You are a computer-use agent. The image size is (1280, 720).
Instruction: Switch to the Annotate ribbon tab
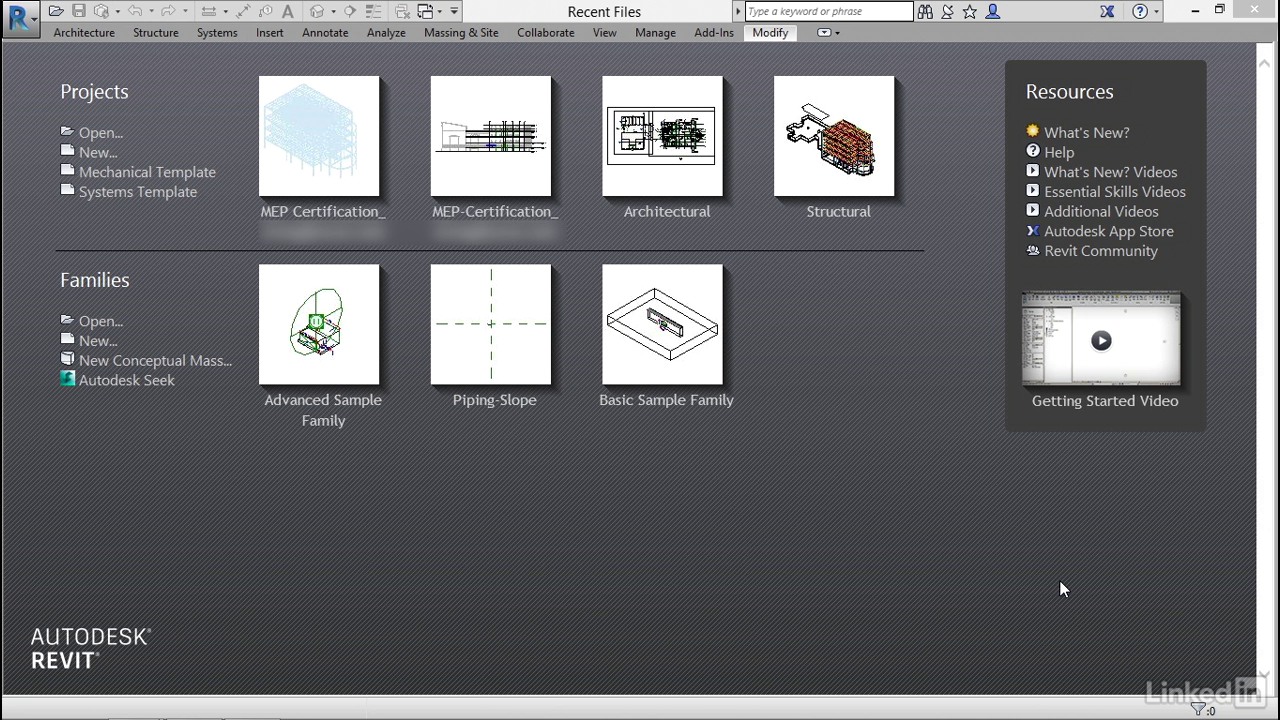tap(325, 33)
